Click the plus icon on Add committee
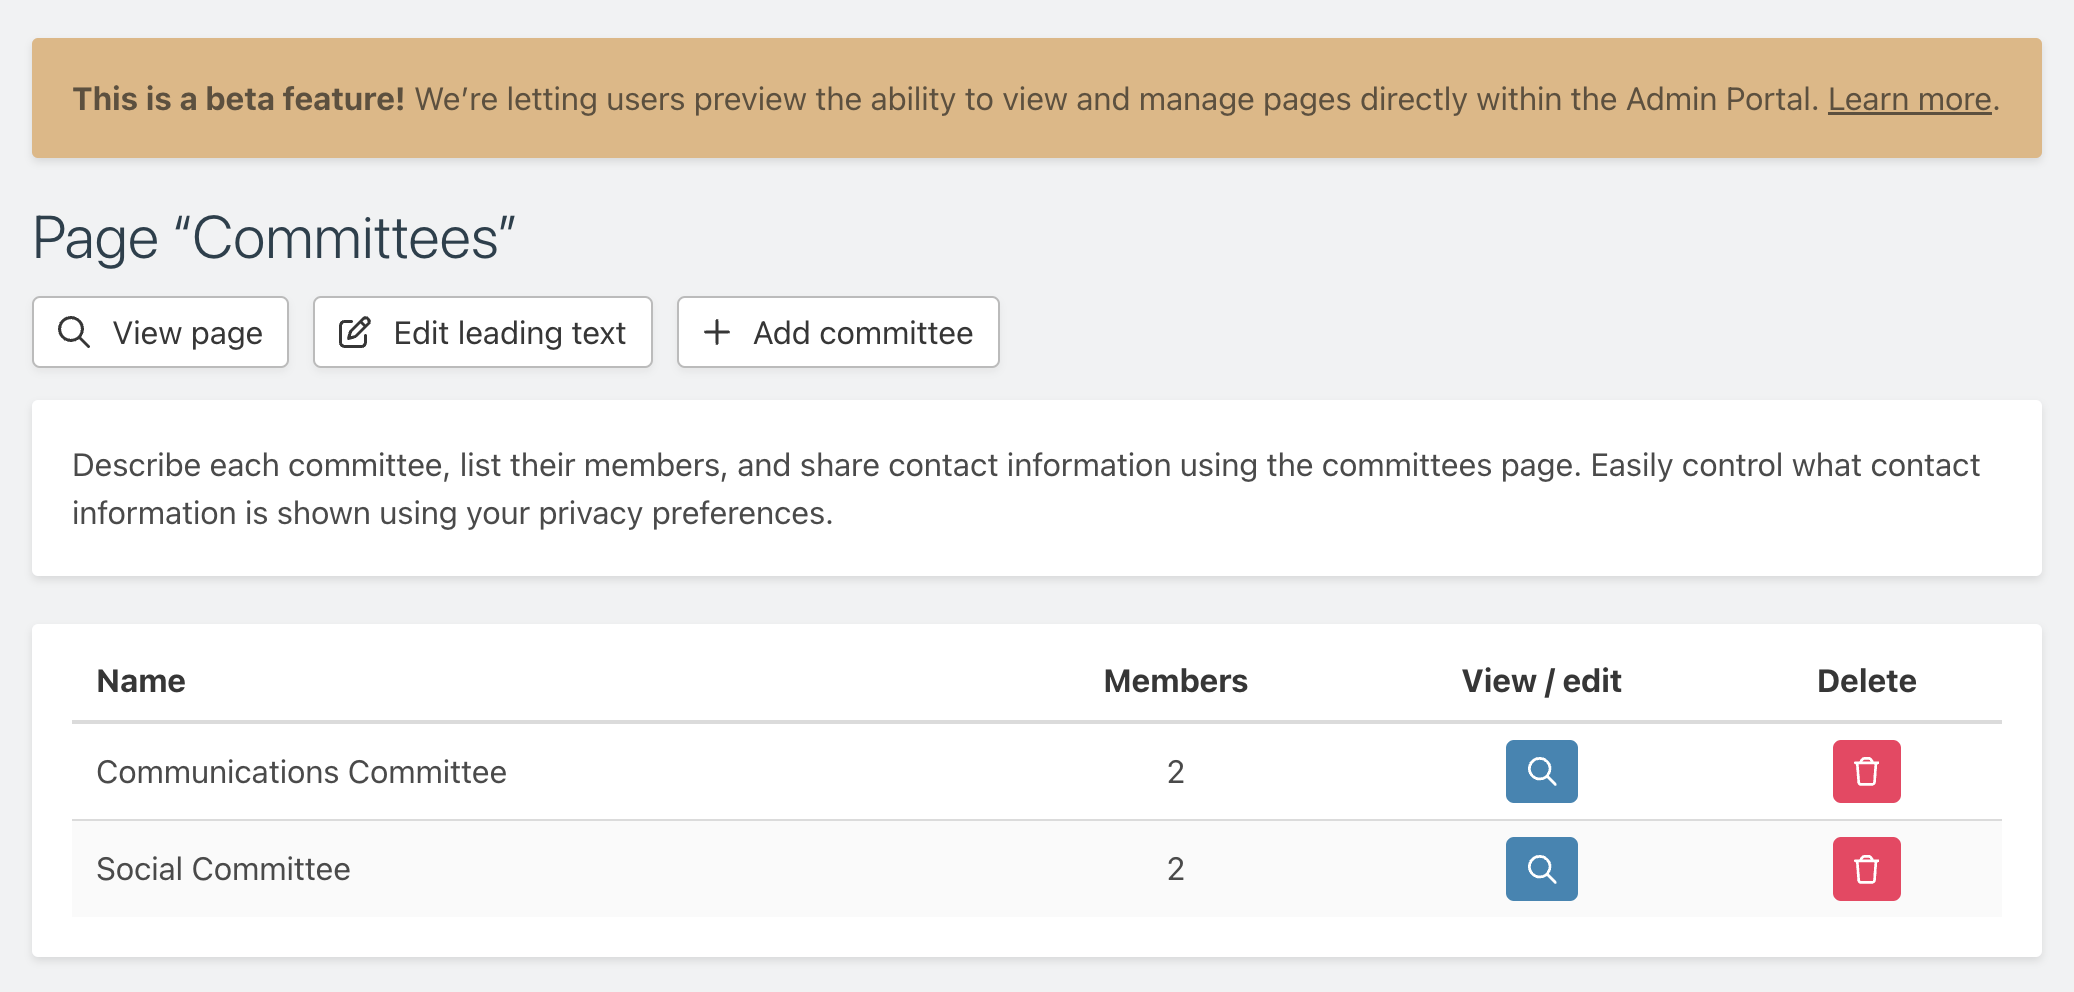 pos(716,332)
